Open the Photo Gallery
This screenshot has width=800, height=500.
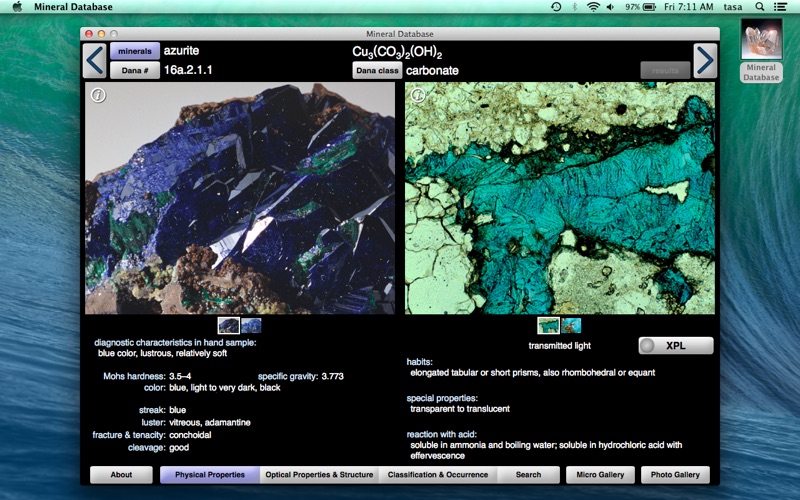coord(675,474)
